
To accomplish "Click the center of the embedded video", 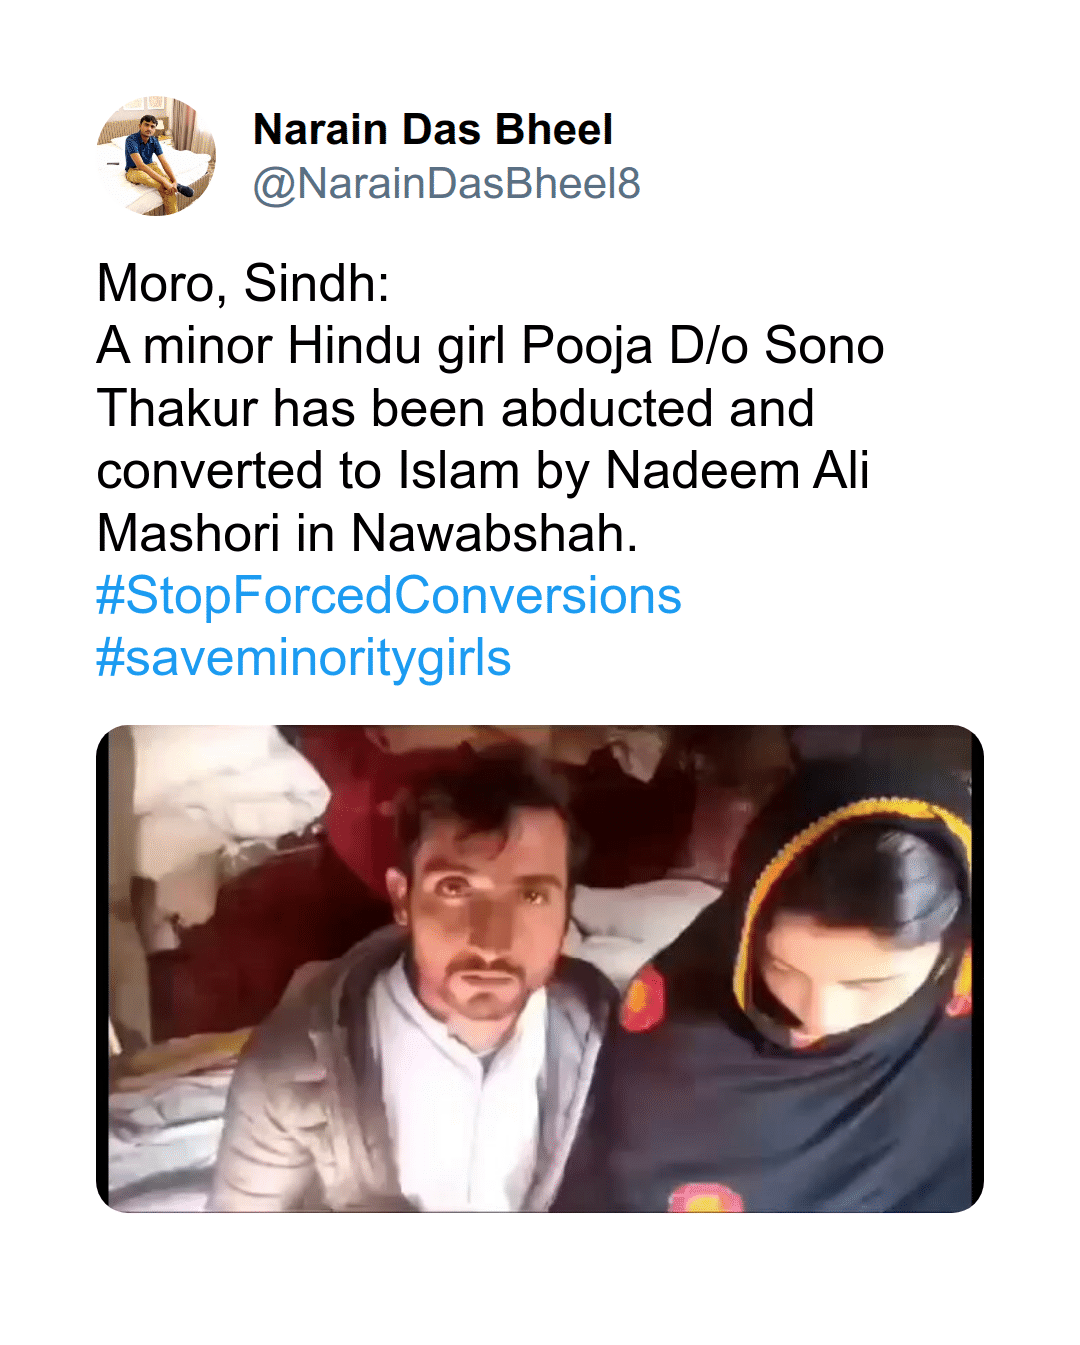I will (540, 968).
